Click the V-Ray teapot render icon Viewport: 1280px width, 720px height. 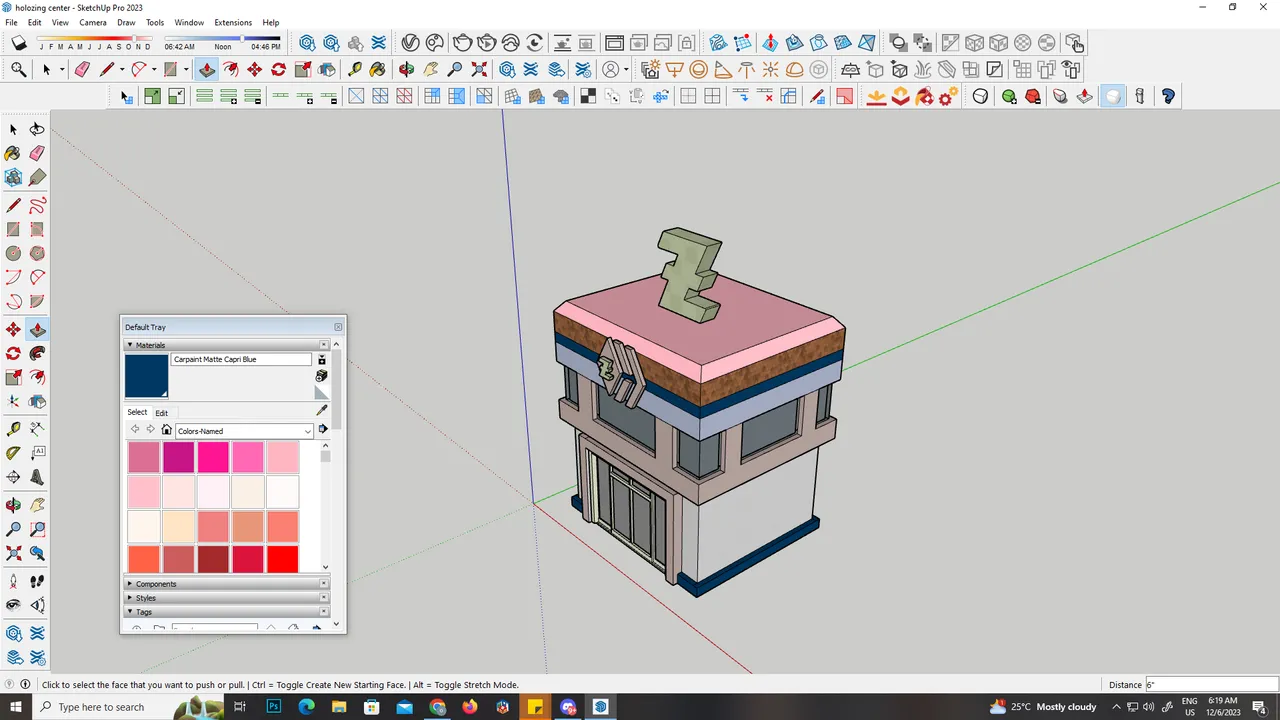click(462, 43)
